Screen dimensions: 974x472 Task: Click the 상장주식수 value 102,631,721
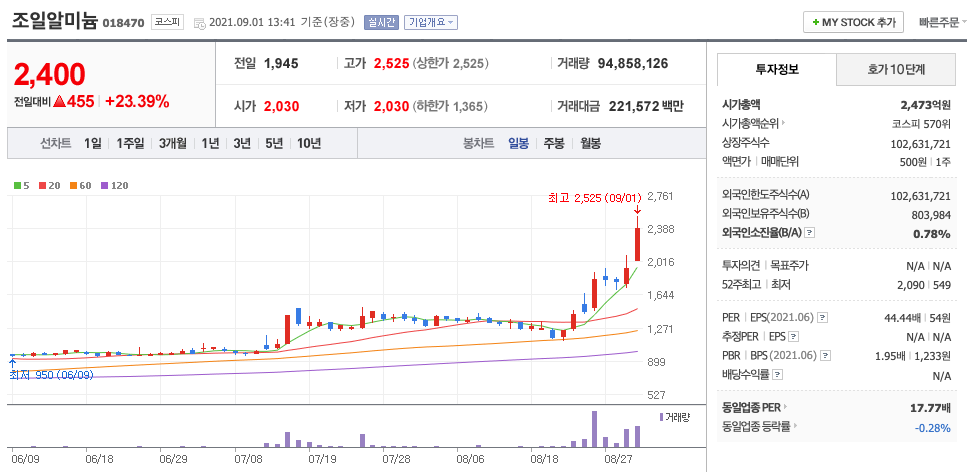pyautogui.click(x=921, y=144)
